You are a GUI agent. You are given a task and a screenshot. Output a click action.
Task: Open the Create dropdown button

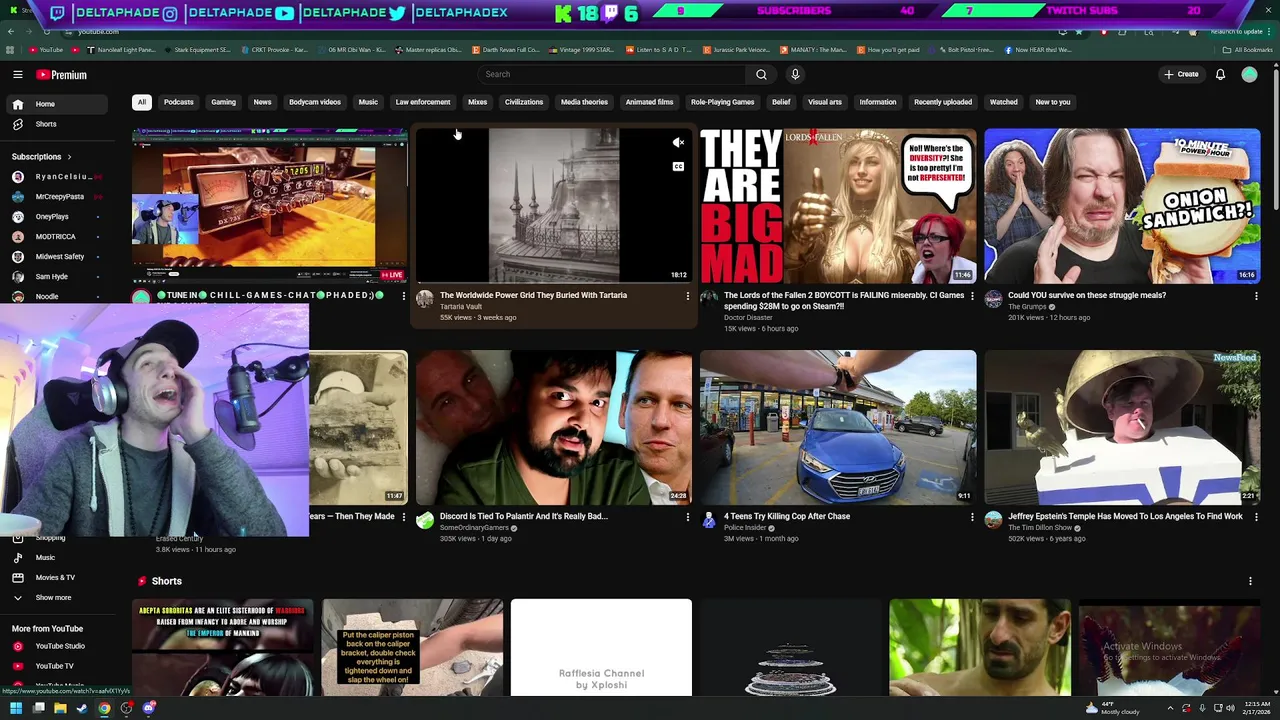coord(1181,74)
